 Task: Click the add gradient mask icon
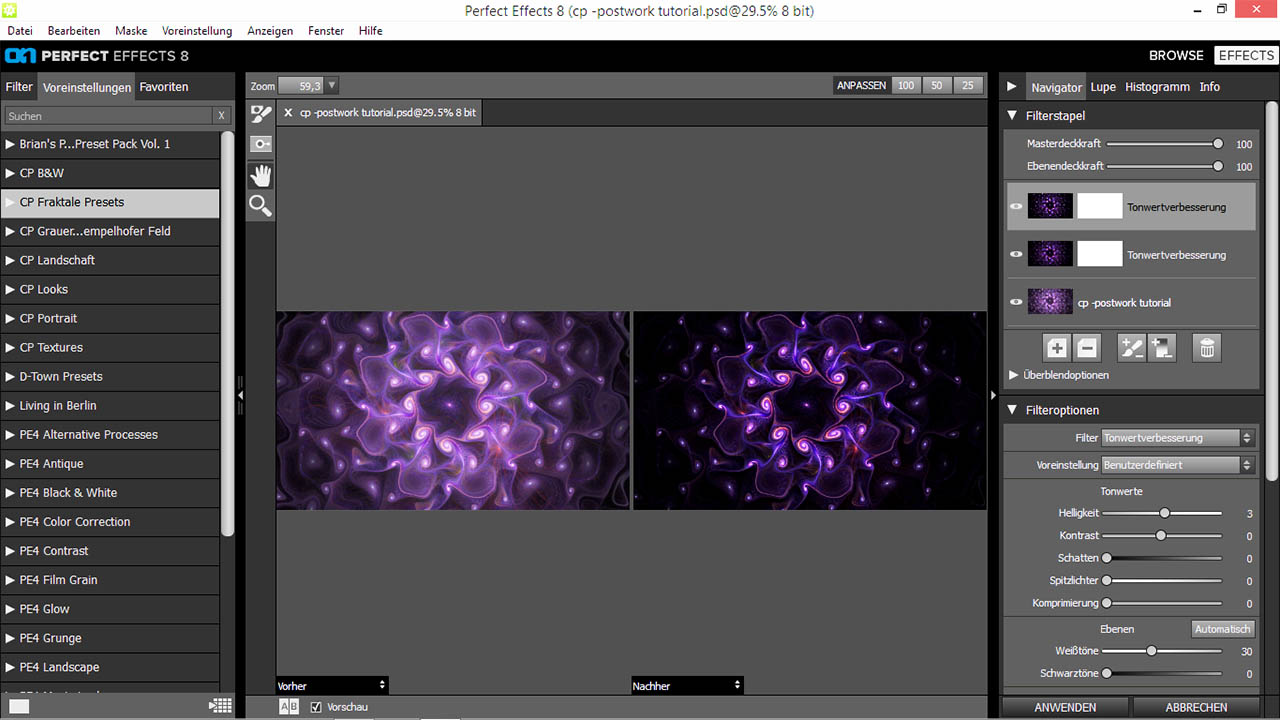(1162, 348)
